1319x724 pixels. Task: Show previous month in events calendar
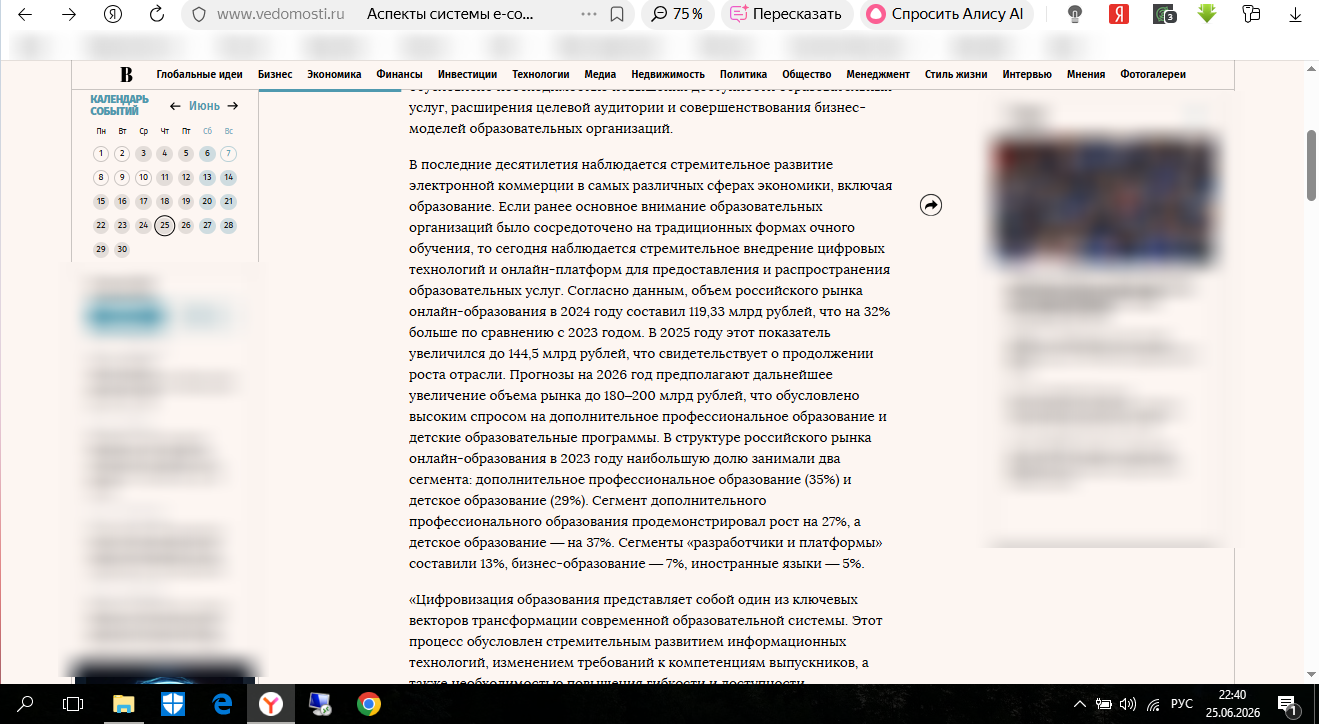click(x=175, y=106)
